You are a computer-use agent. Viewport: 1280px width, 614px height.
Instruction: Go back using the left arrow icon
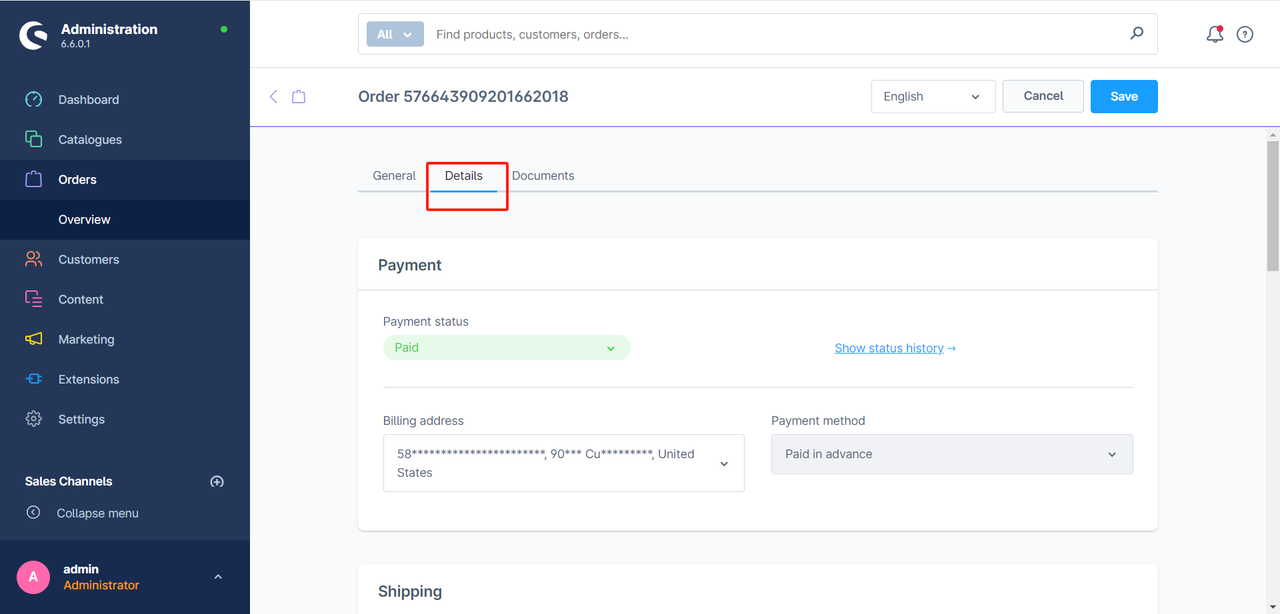(274, 97)
